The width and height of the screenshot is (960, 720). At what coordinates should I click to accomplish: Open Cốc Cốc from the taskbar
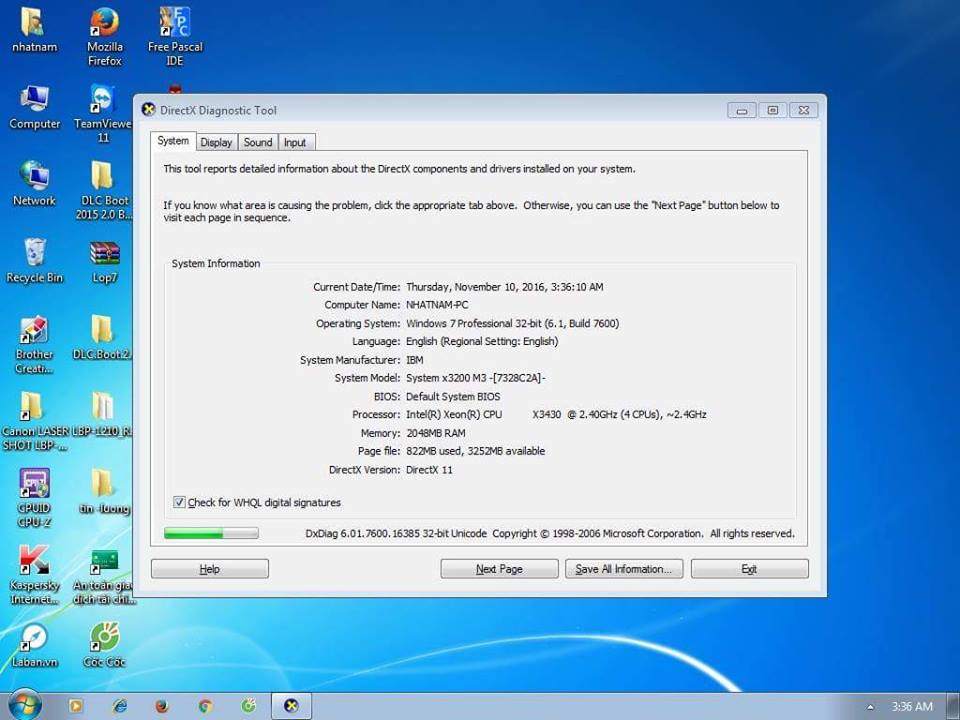click(x=248, y=707)
